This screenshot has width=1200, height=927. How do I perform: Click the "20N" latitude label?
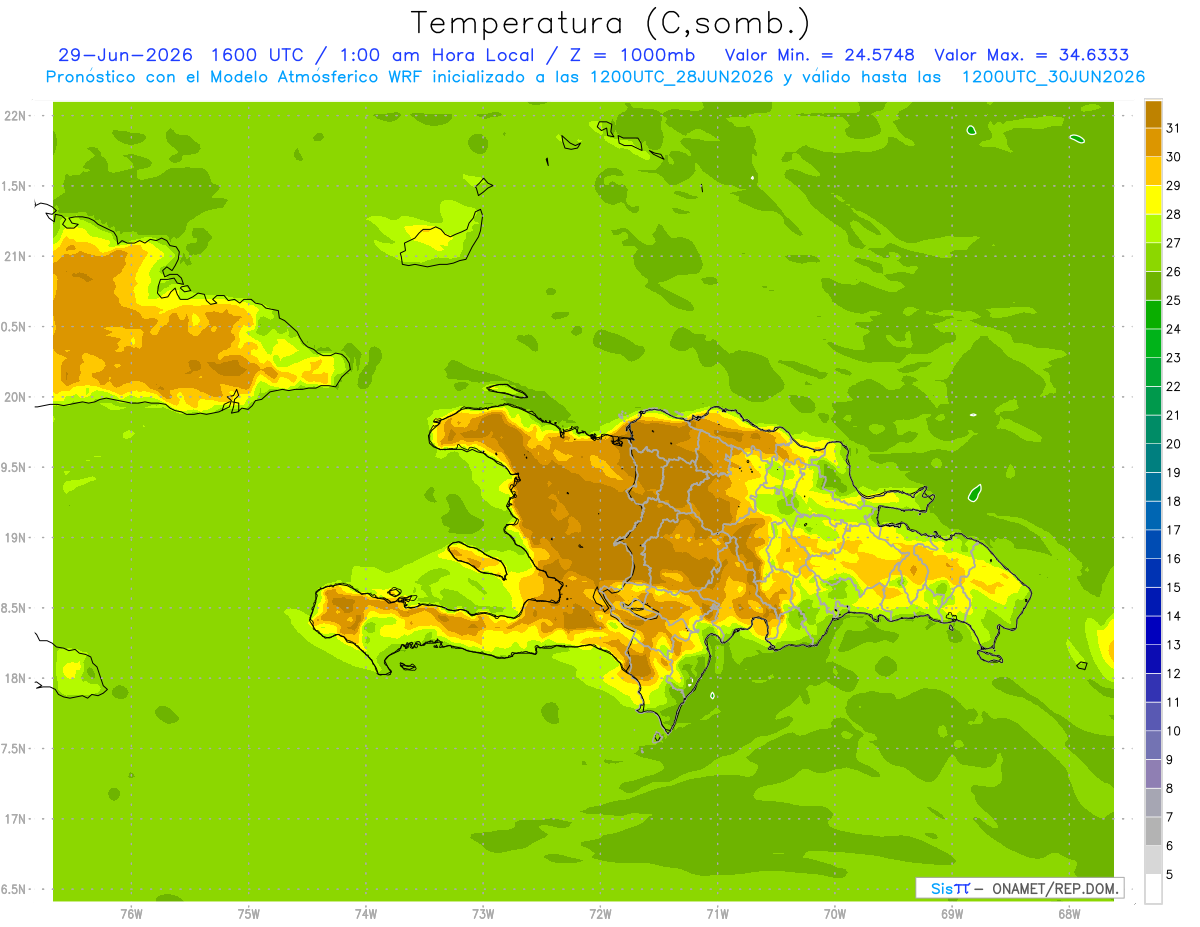15,397
